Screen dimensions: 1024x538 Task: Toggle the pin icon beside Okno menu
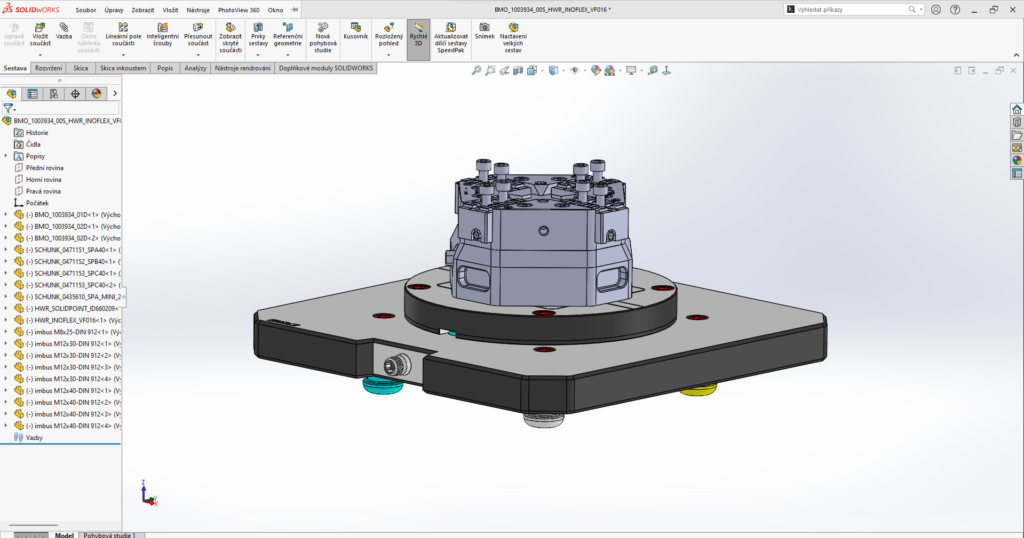tap(295, 10)
